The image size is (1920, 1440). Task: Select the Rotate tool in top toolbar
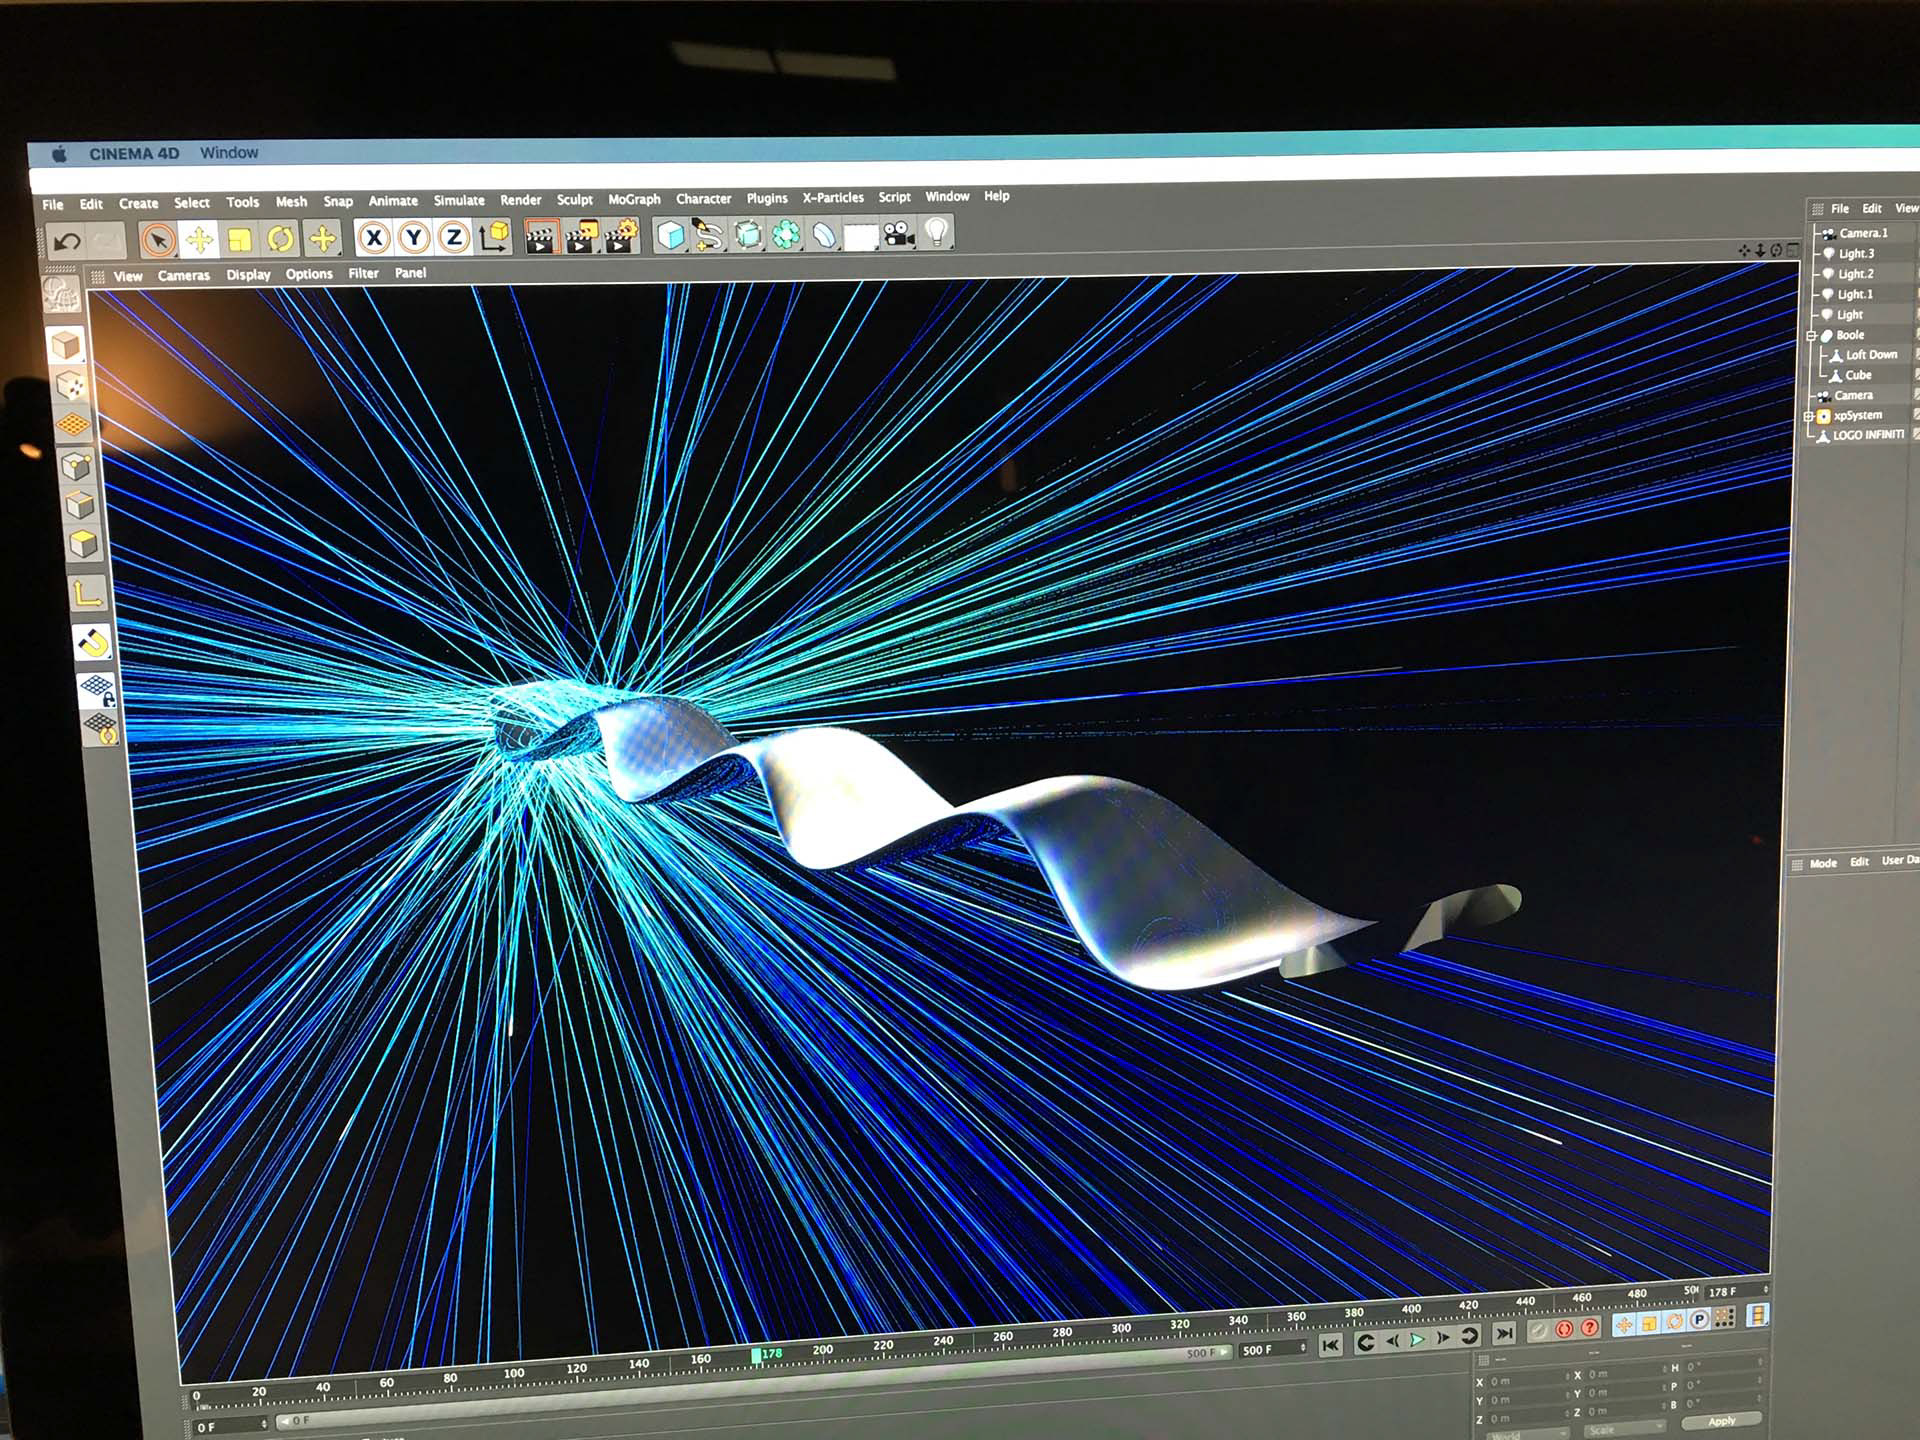281,239
